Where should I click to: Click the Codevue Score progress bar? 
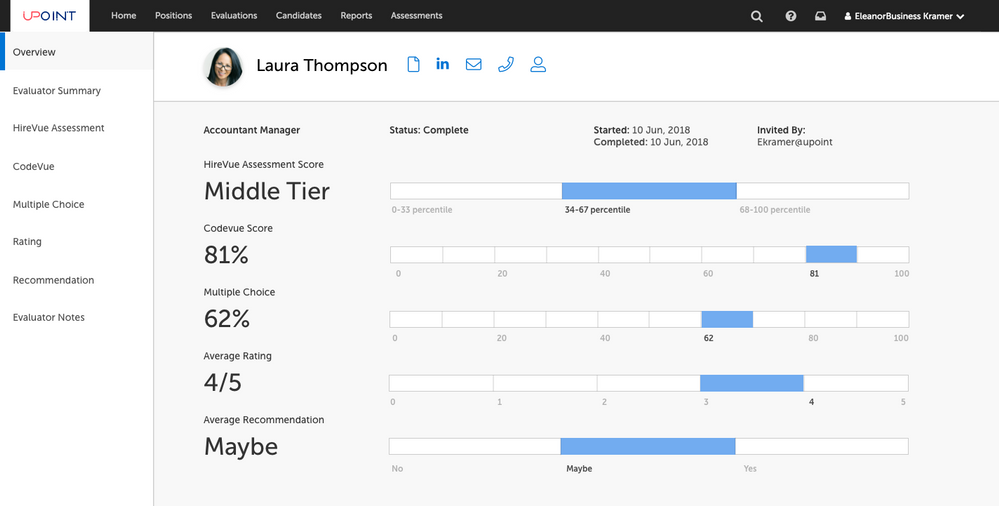[x=649, y=255]
